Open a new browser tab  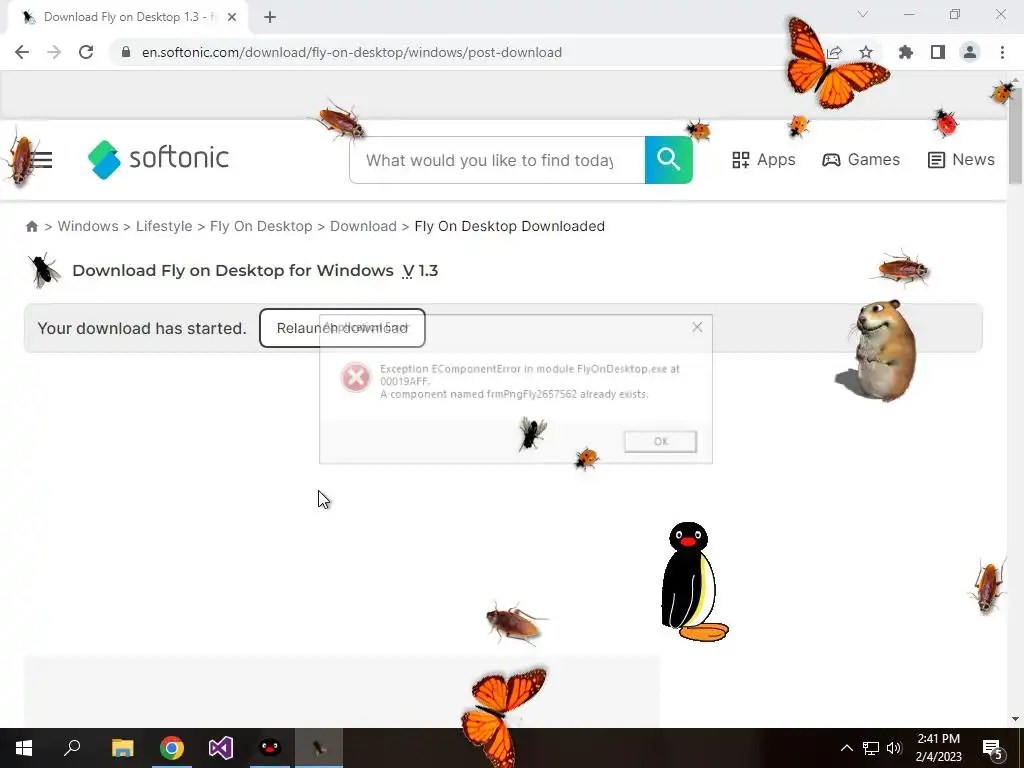[270, 17]
